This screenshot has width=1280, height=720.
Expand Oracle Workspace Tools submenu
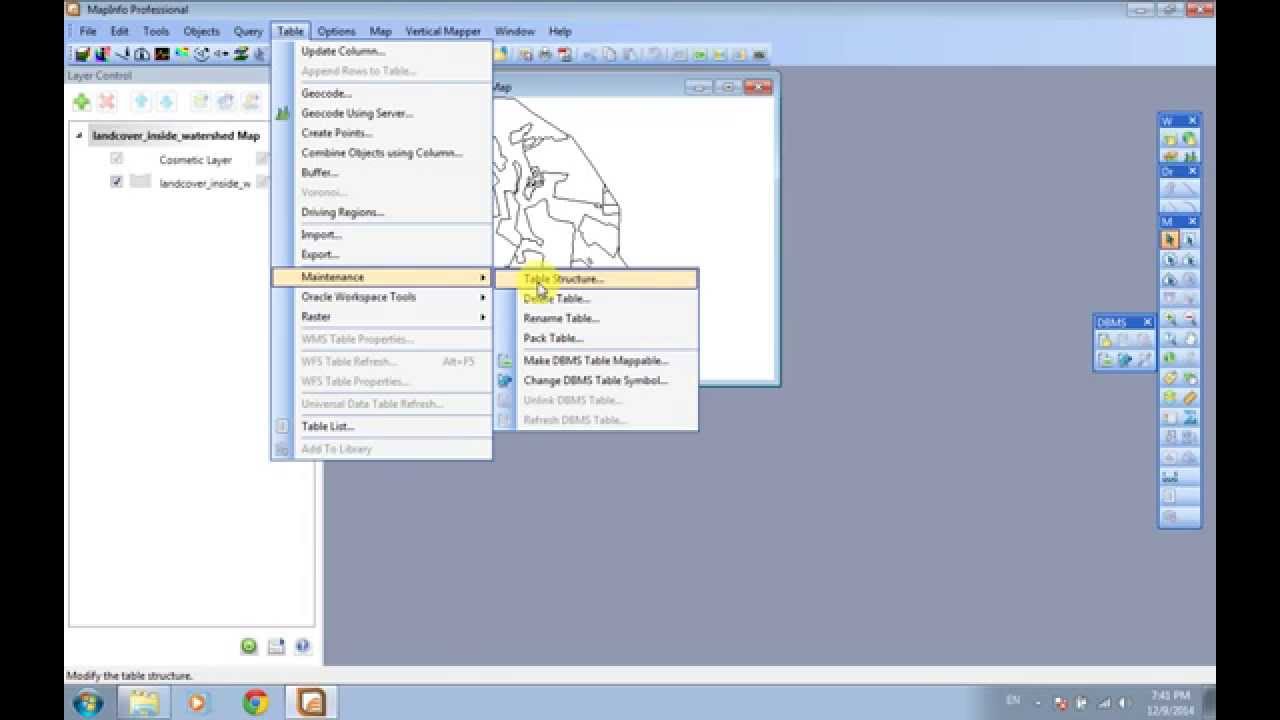(x=382, y=297)
